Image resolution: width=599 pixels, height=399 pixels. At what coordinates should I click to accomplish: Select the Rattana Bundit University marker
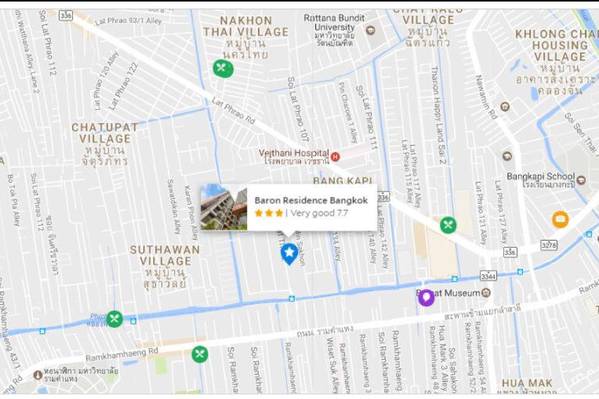pyautogui.click(x=370, y=30)
